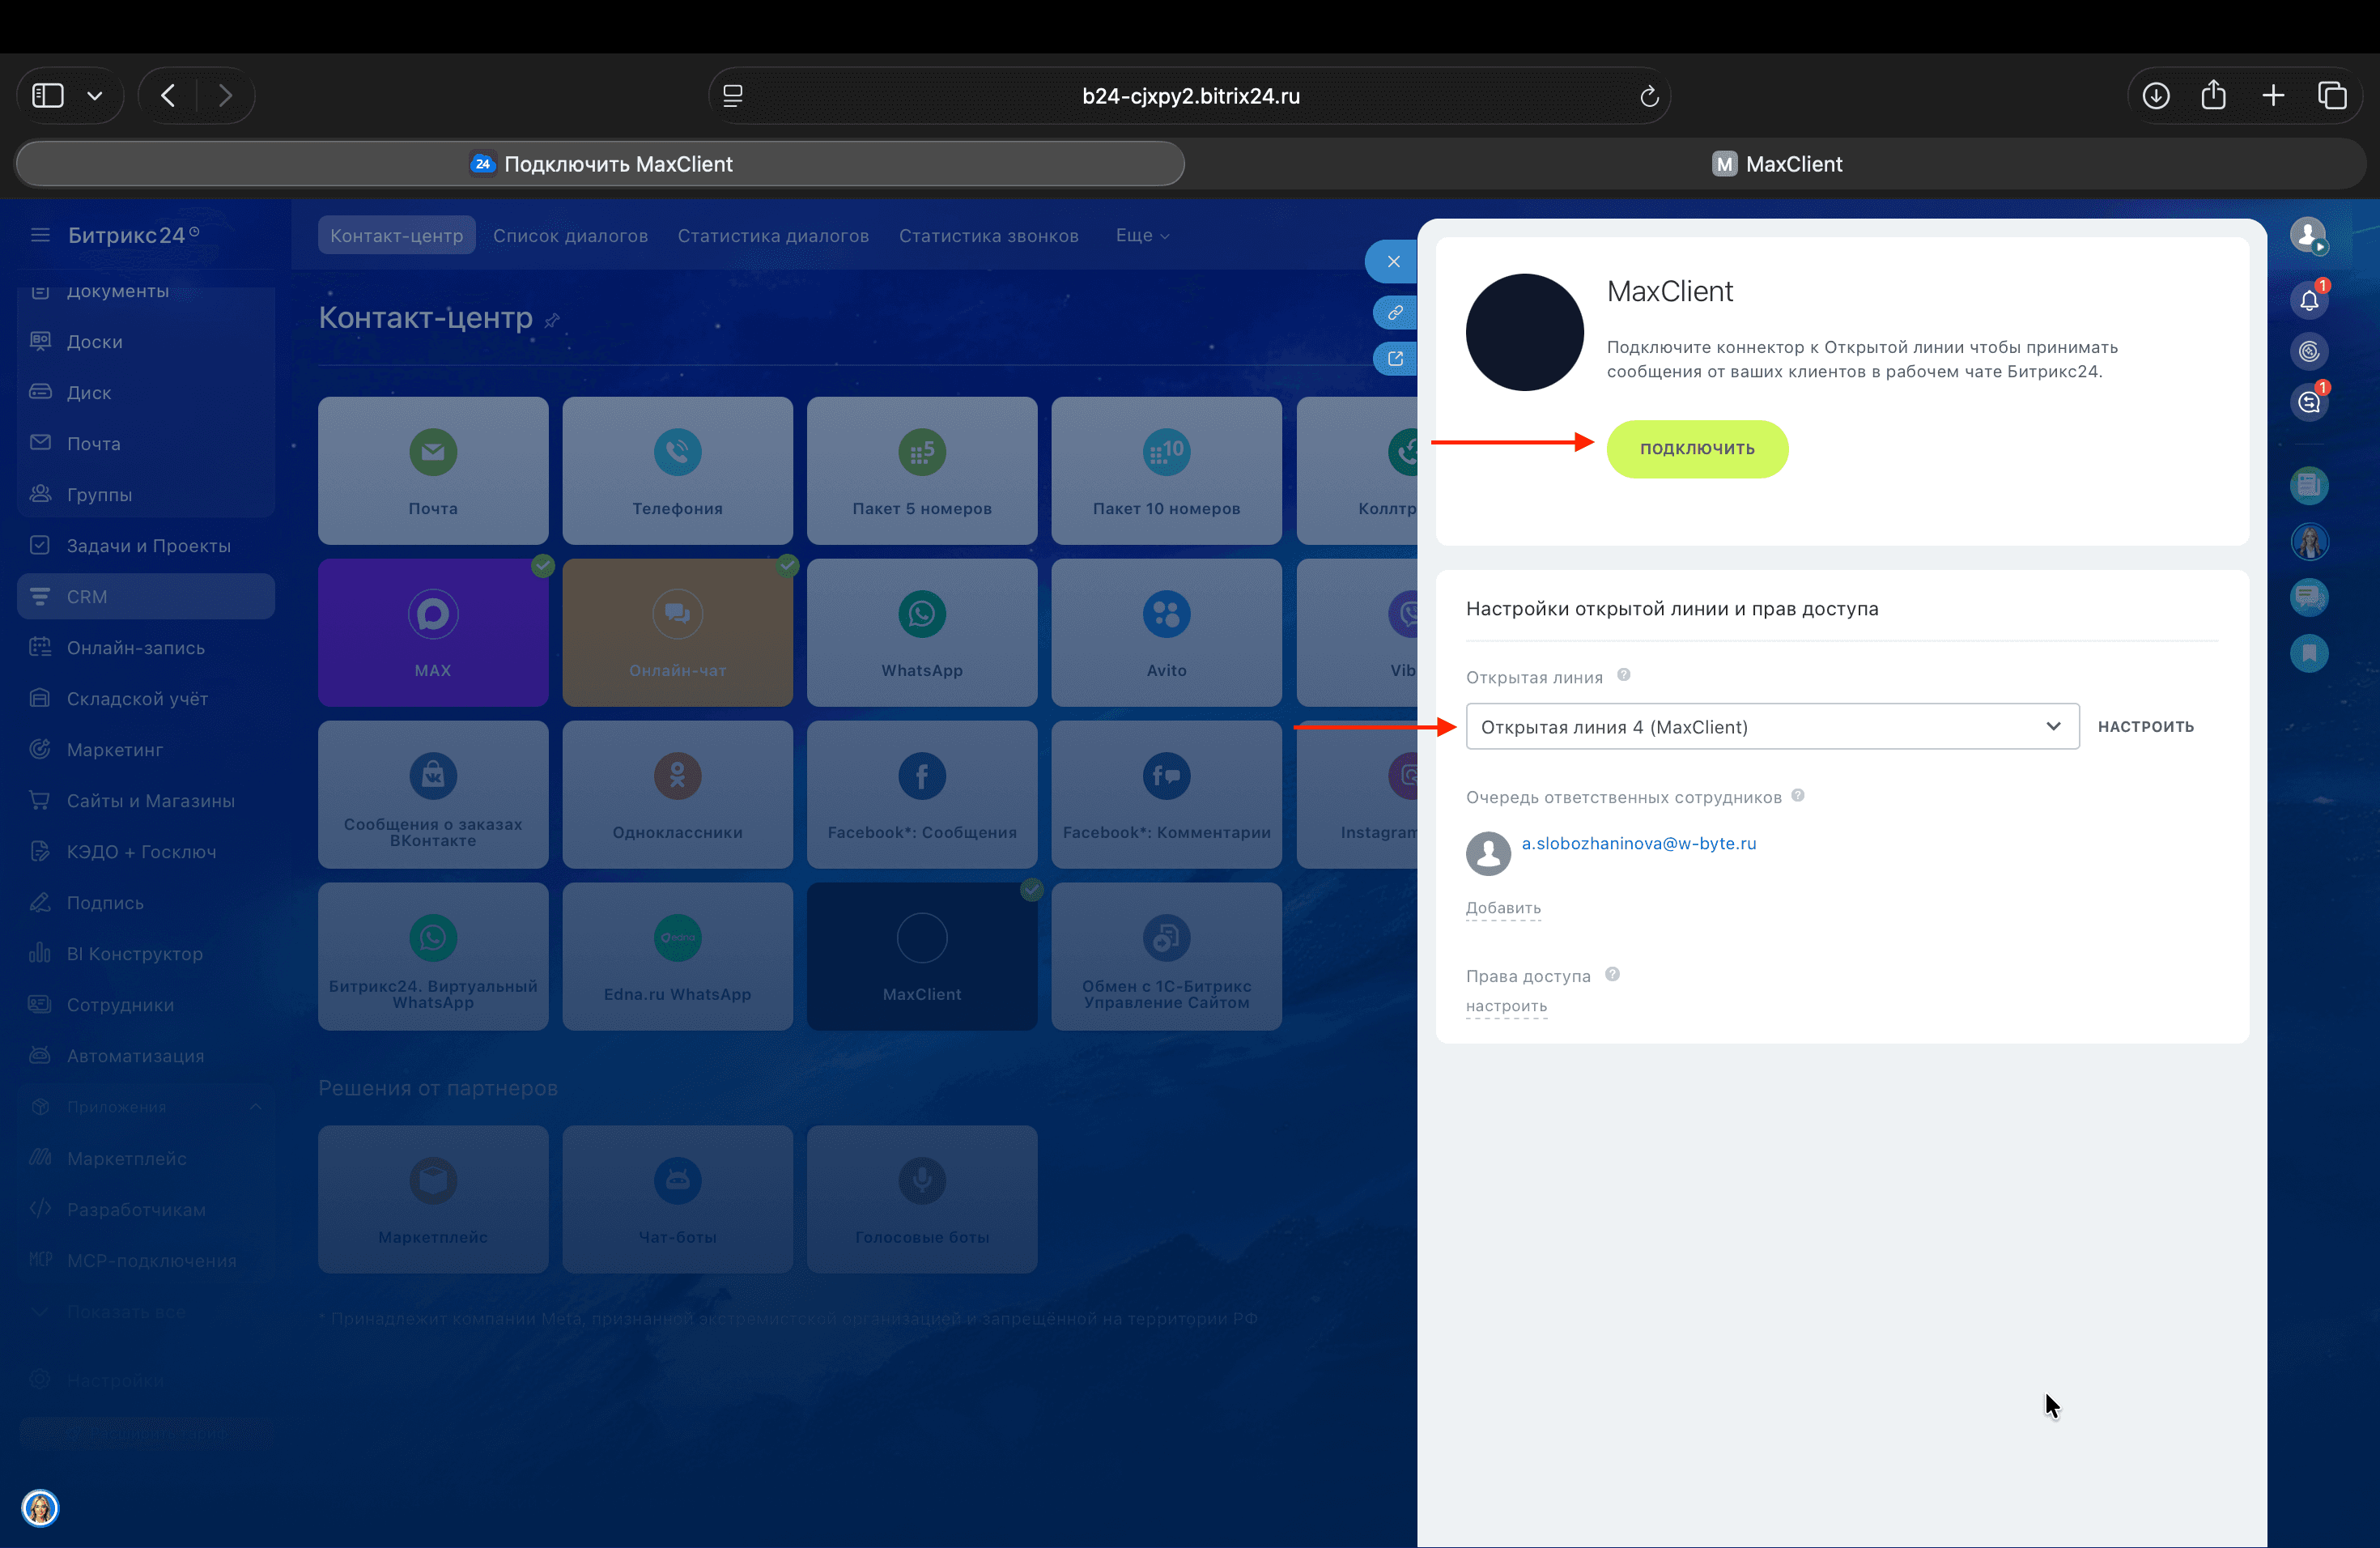2380x1548 pixels.
Task: Click the user profile avatar top right
Action: tap(2309, 236)
